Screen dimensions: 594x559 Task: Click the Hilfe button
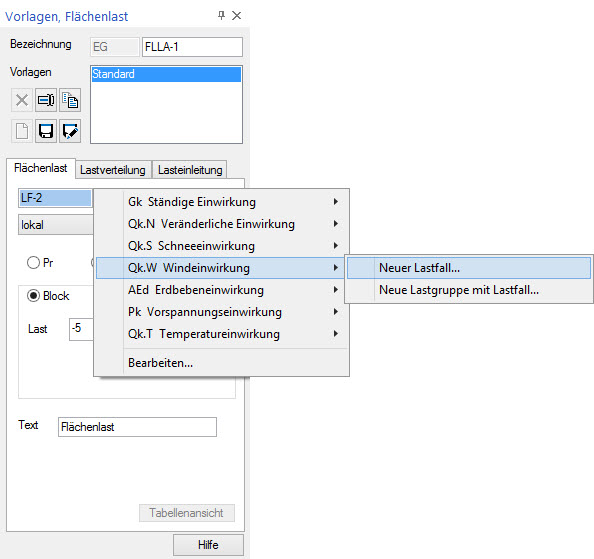pyautogui.click(x=208, y=545)
